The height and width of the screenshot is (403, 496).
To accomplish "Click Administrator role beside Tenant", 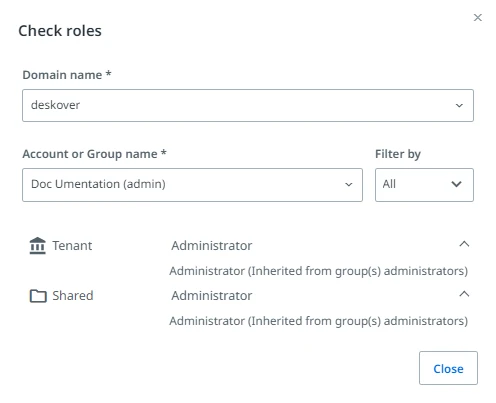I will (x=212, y=246).
